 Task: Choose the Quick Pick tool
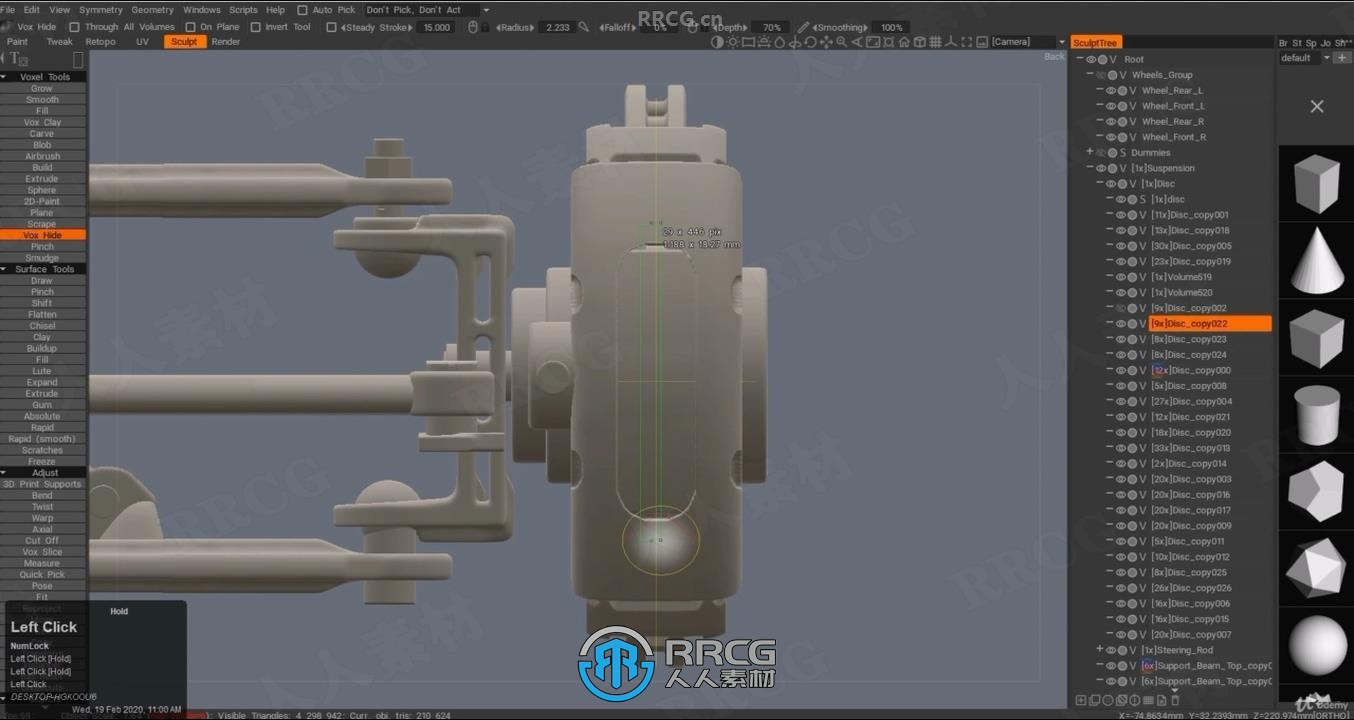coord(42,574)
